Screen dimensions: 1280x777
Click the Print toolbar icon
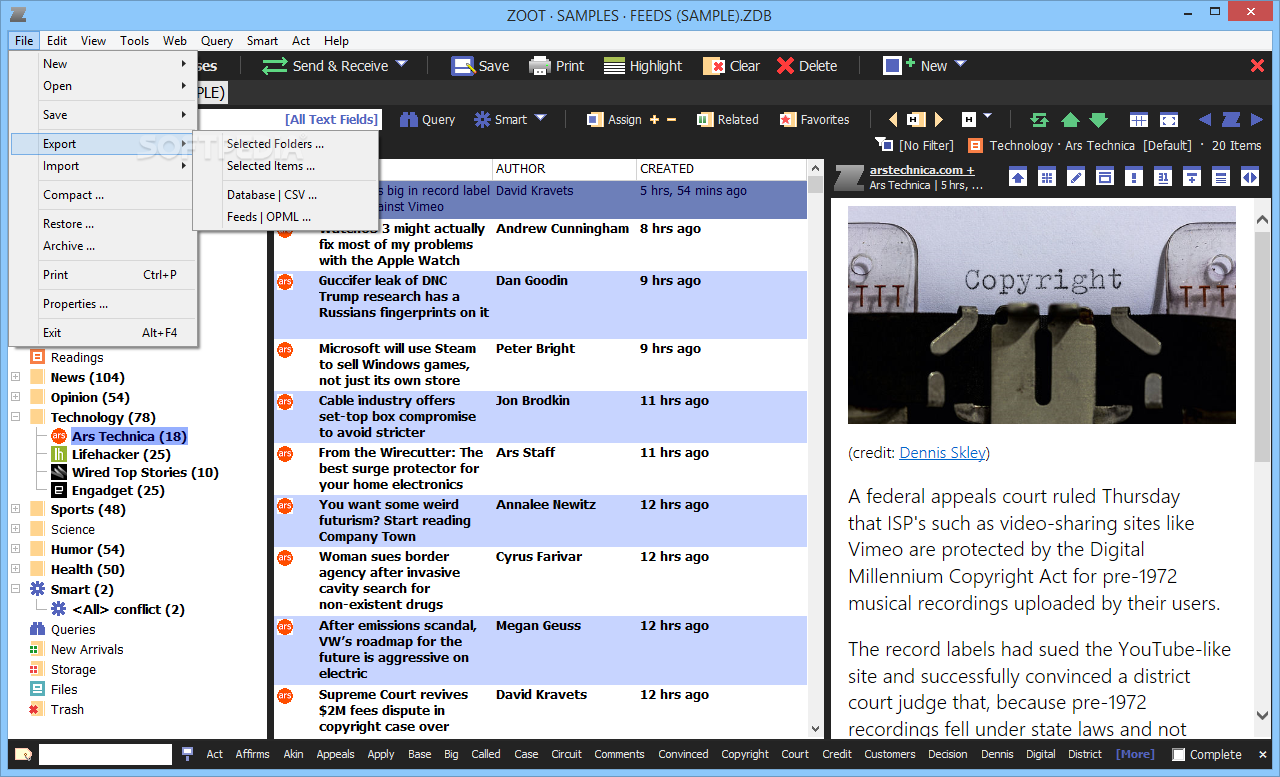(x=540, y=66)
